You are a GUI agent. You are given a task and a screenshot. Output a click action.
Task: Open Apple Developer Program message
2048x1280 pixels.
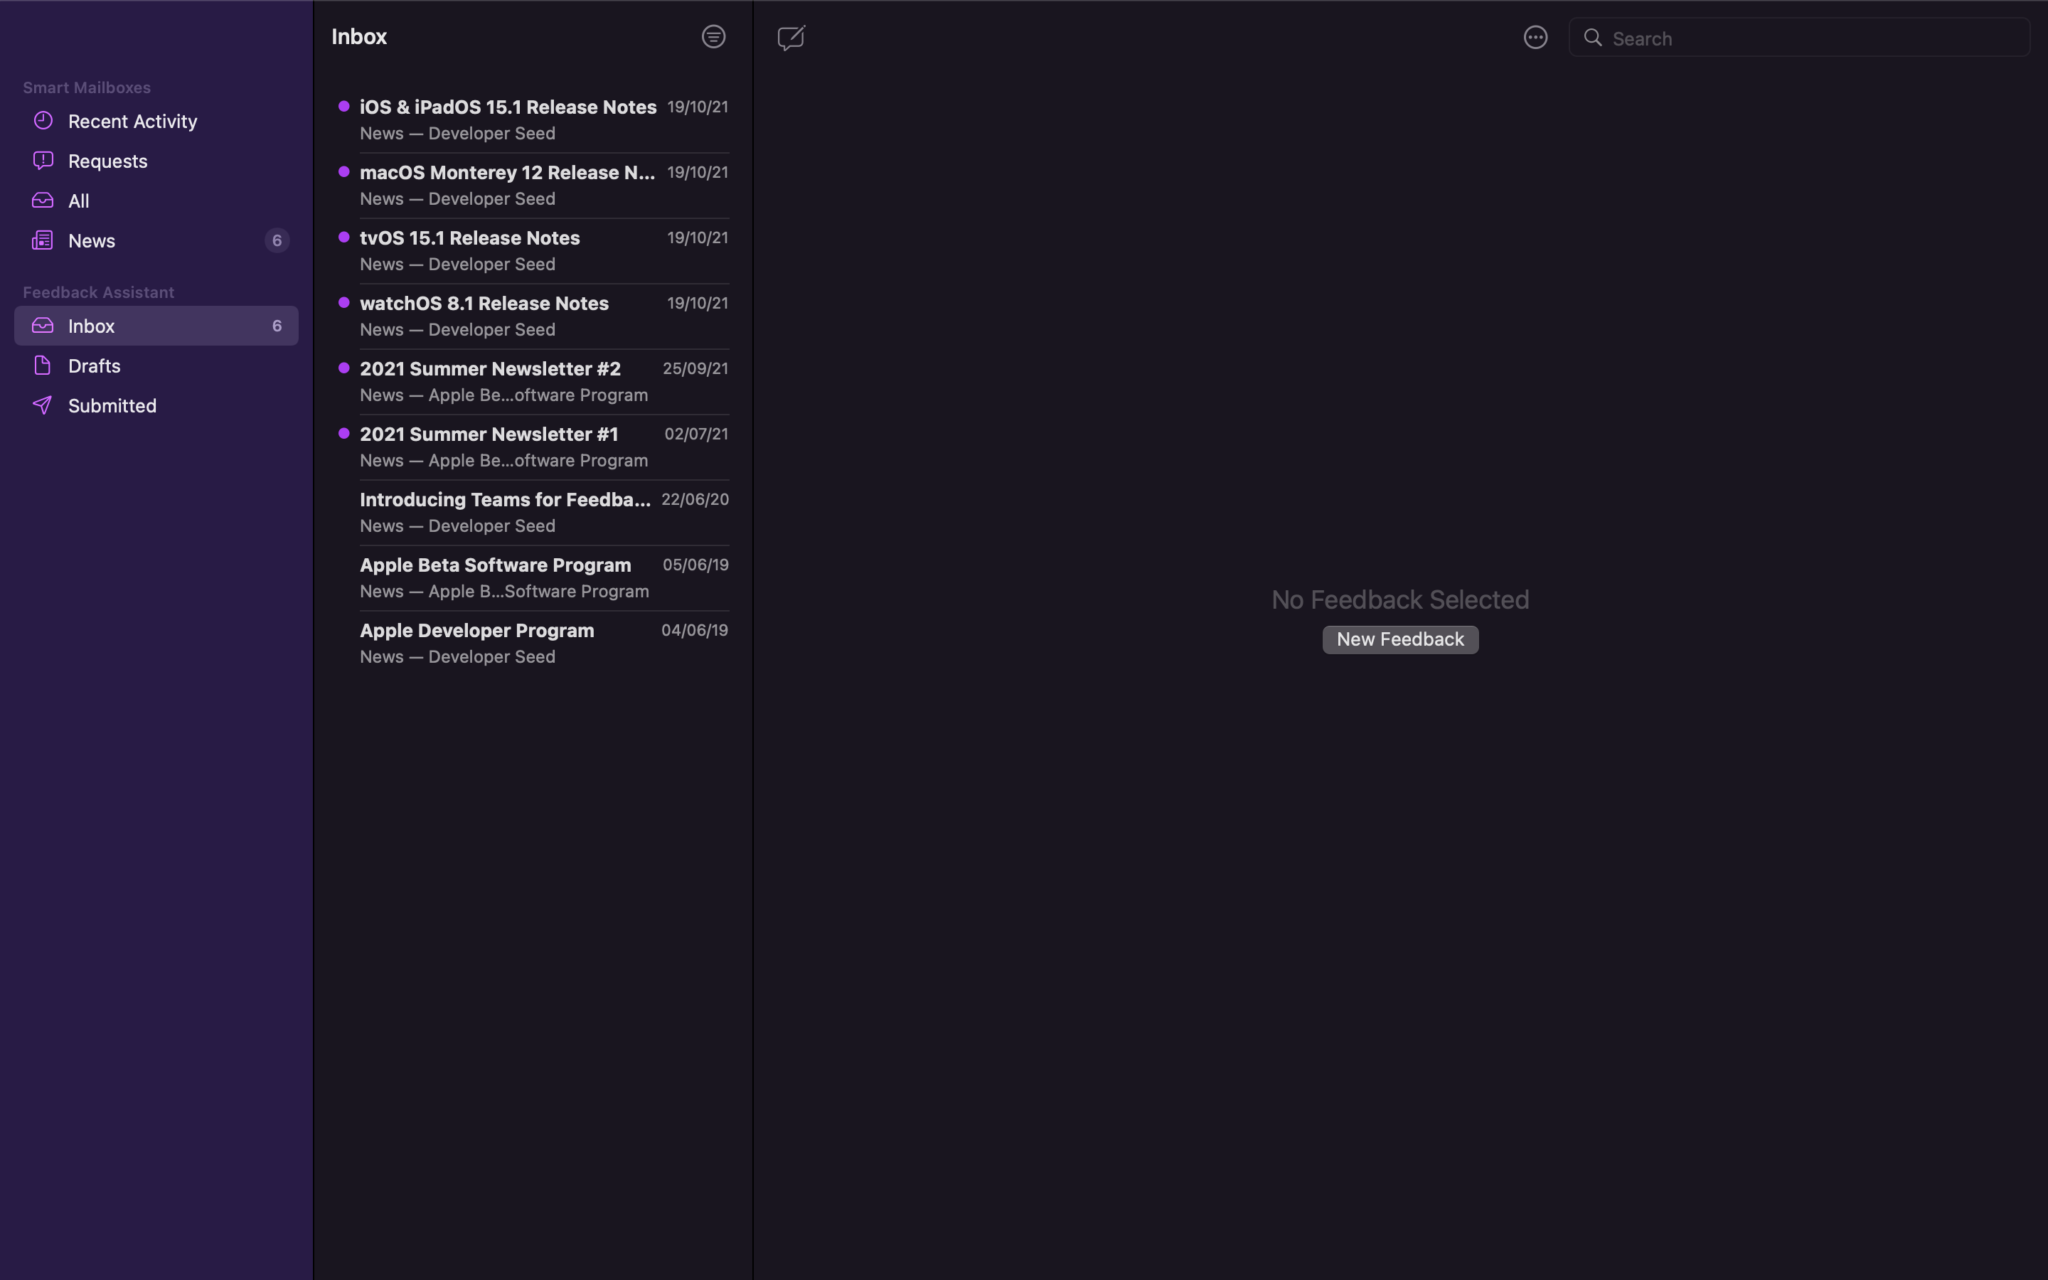click(x=533, y=643)
